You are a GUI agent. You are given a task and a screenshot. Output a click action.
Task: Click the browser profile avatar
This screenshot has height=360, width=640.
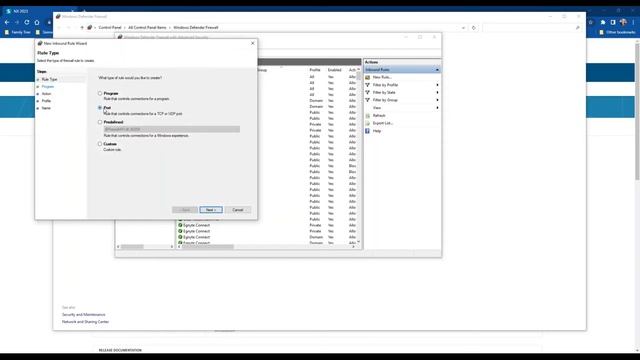click(623, 22)
